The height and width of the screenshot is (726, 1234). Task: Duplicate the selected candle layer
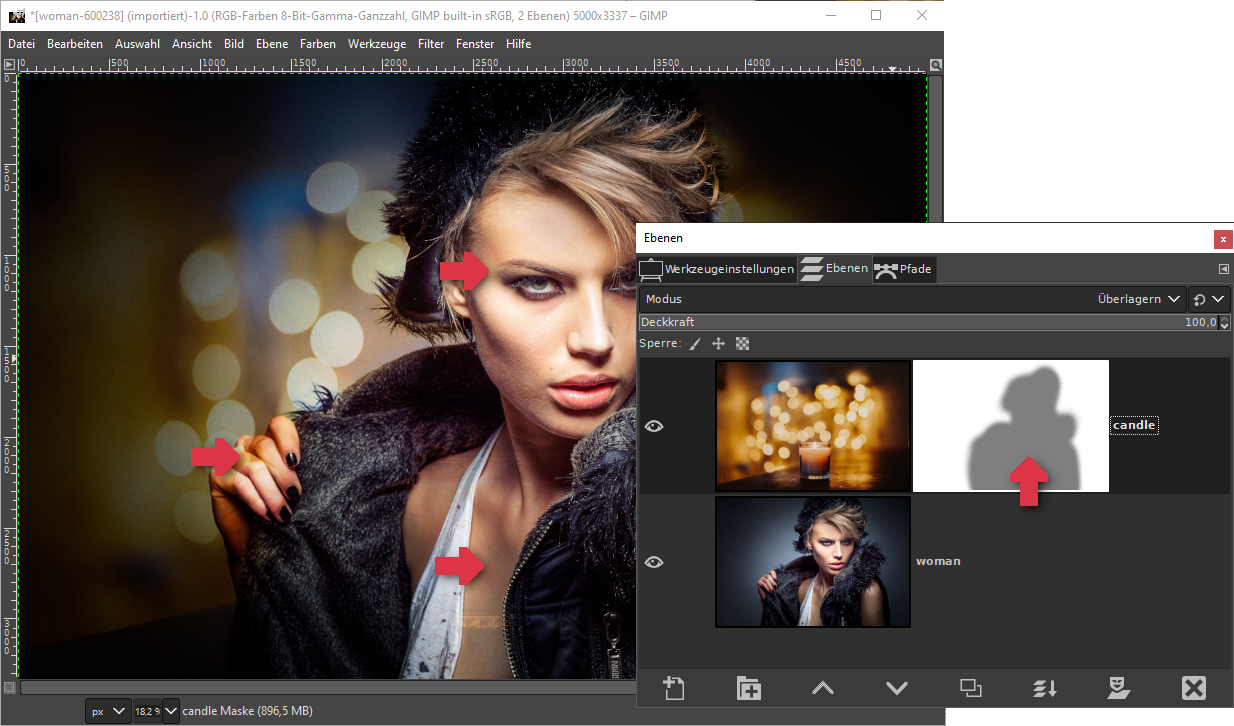pyautogui.click(x=971, y=688)
